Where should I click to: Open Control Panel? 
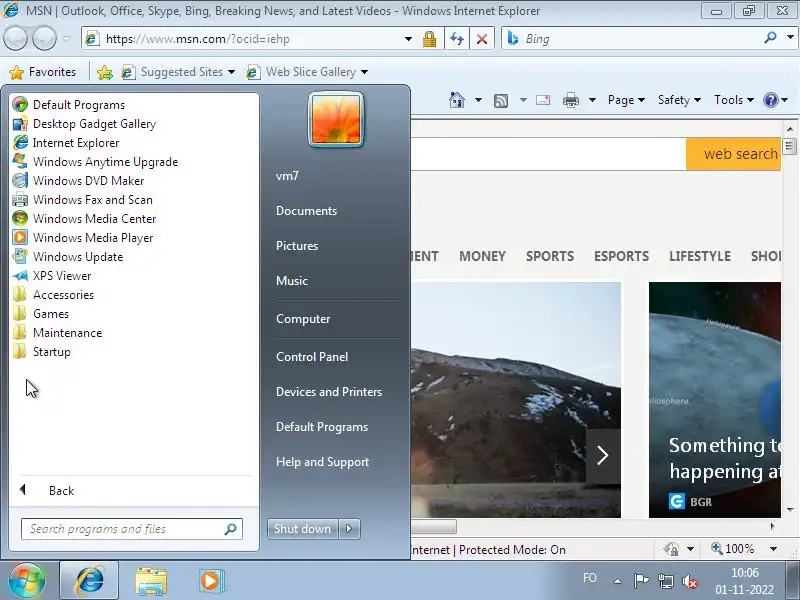[312, 357]
